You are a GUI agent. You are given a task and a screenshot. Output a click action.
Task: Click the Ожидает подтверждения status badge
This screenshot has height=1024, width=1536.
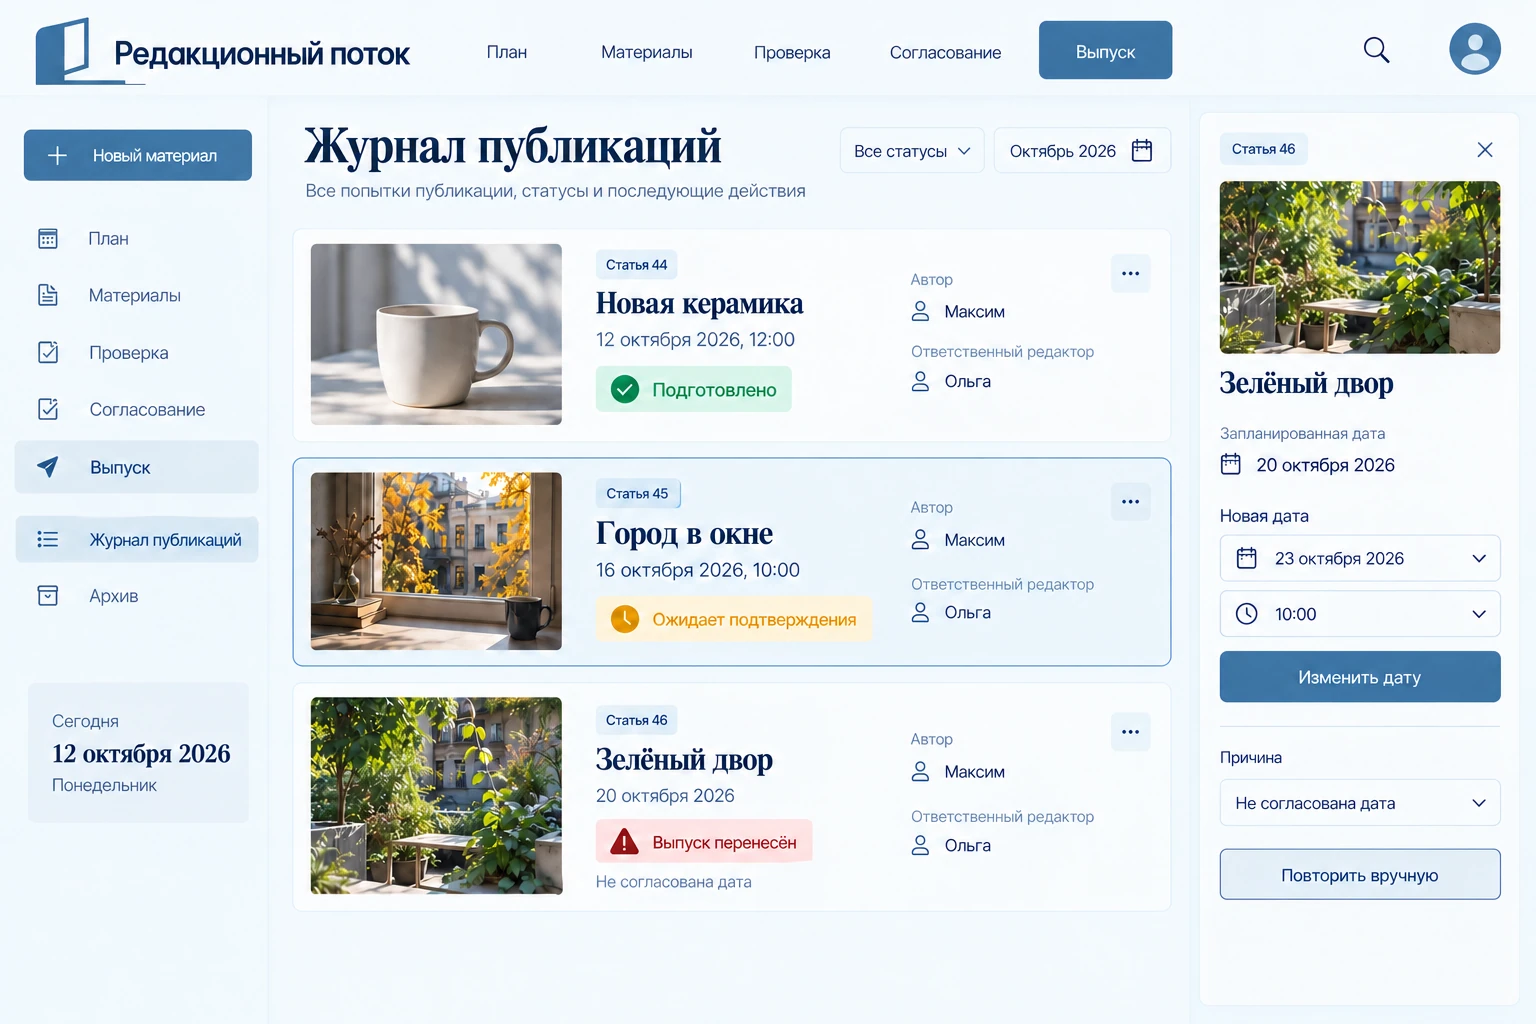pos(734,619)
